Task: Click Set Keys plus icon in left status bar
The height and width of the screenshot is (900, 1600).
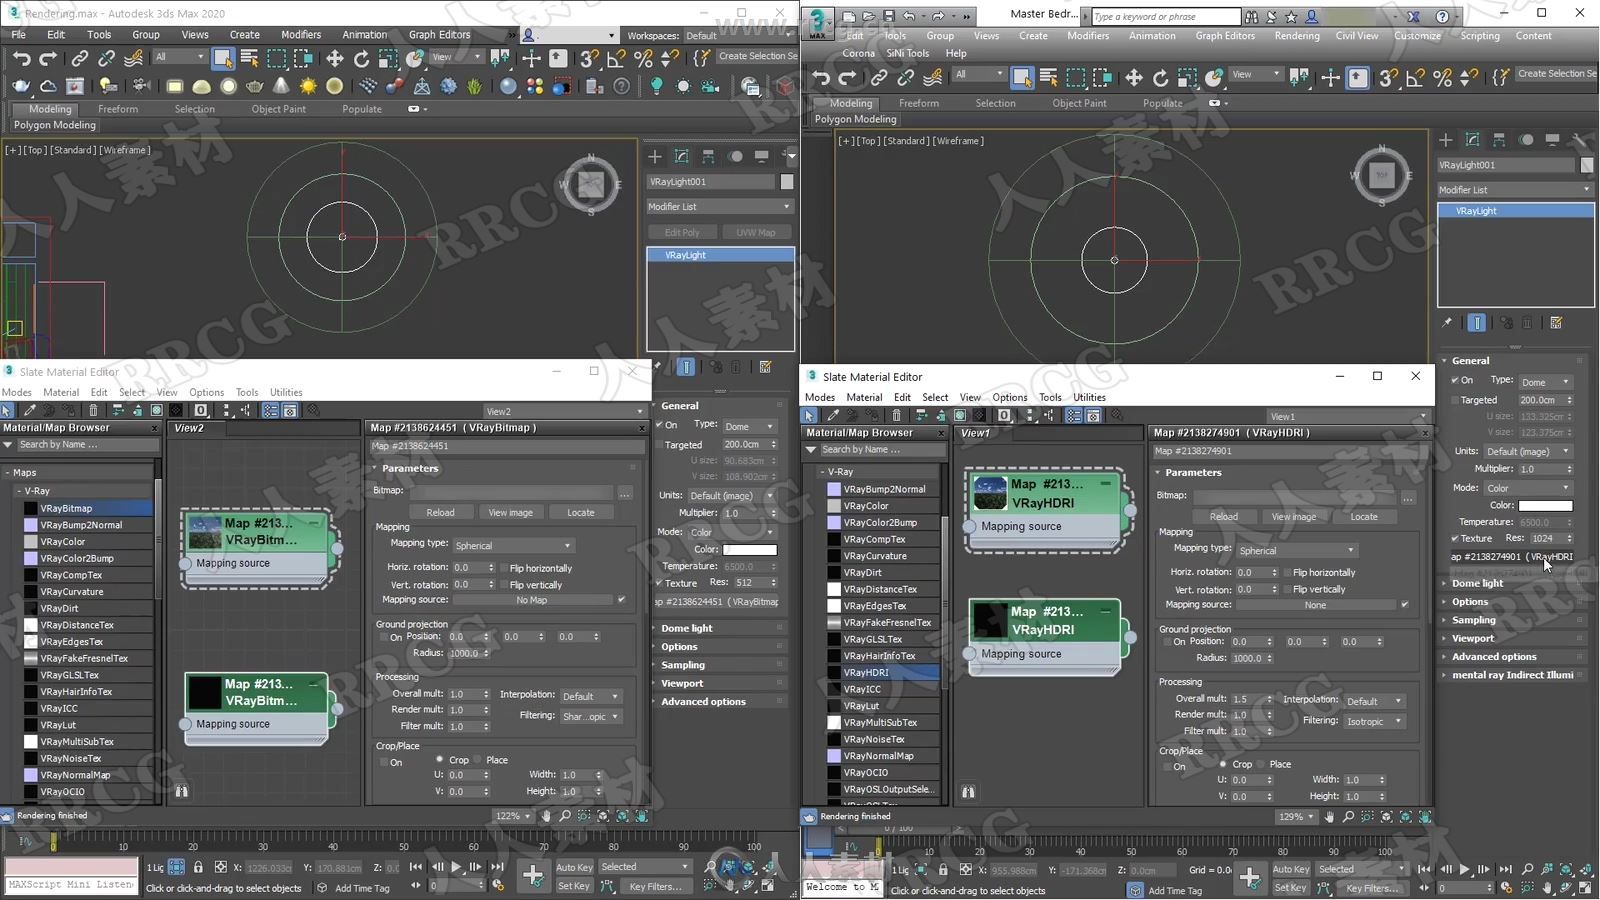Action: coord(533,876)
